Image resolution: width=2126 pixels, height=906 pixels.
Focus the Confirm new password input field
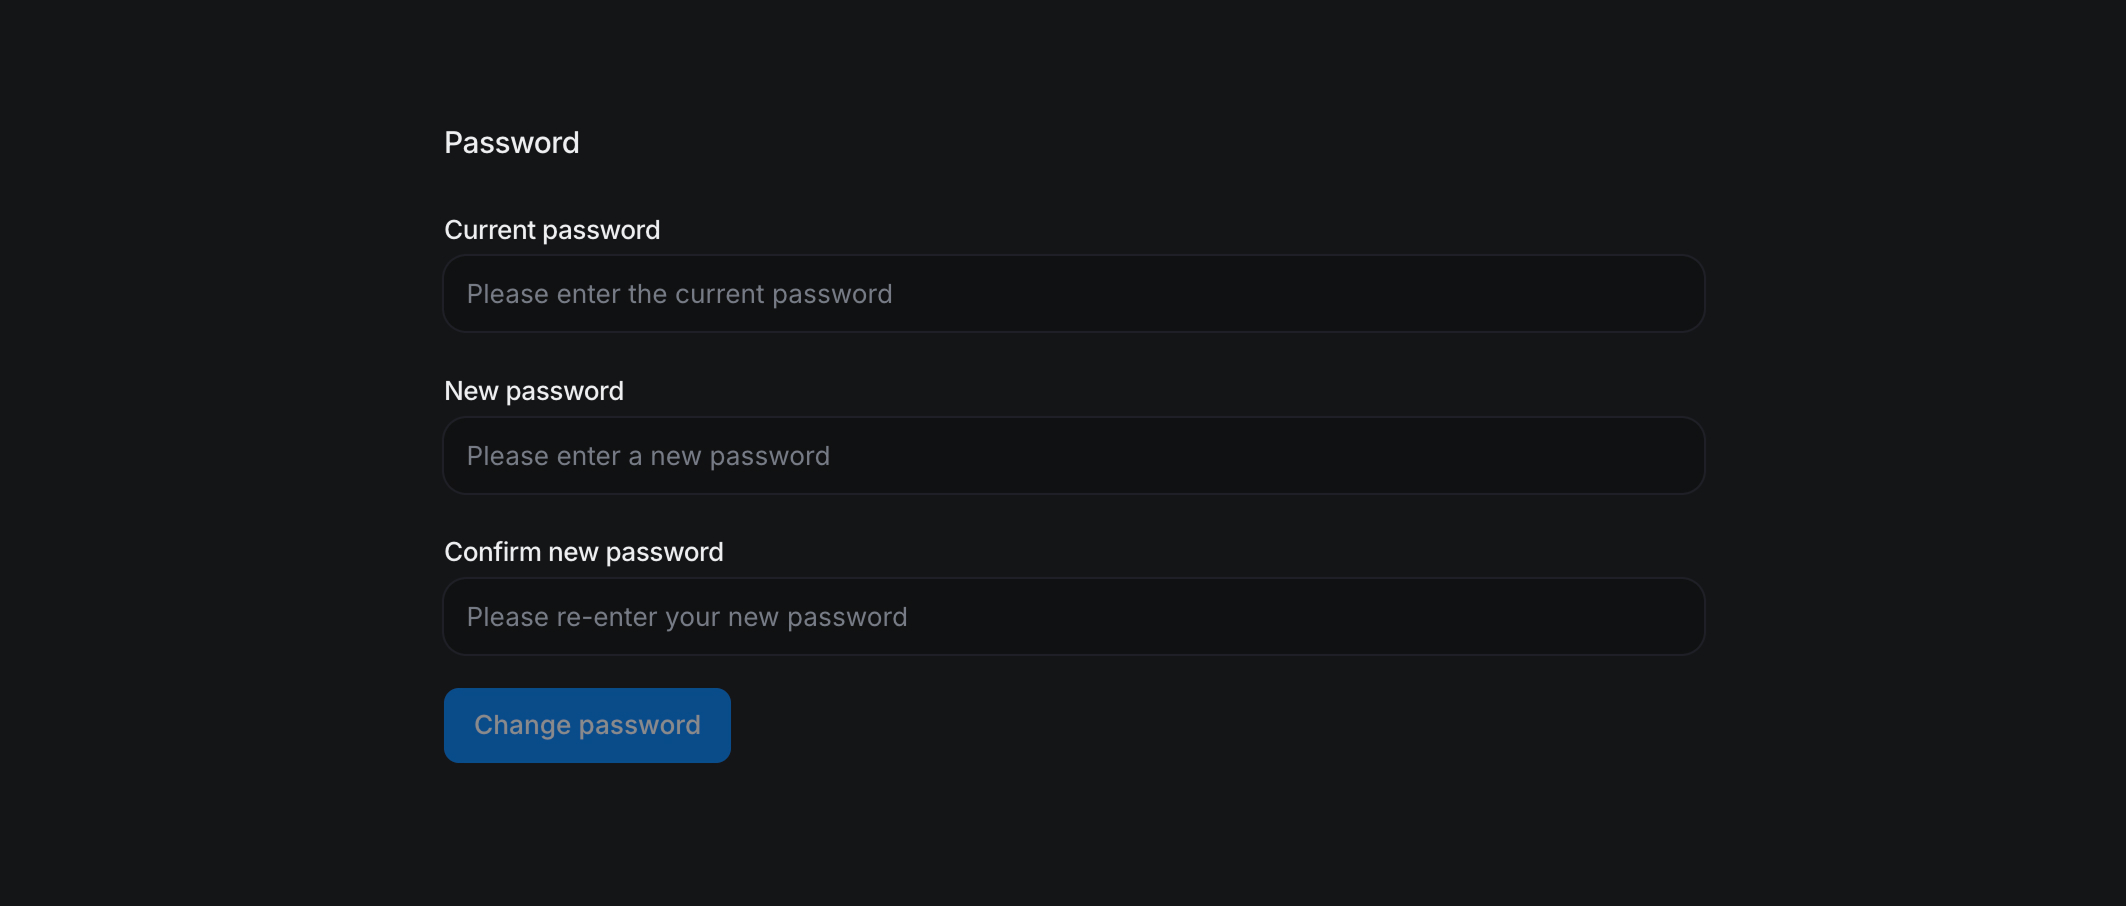coord(1074,617)
